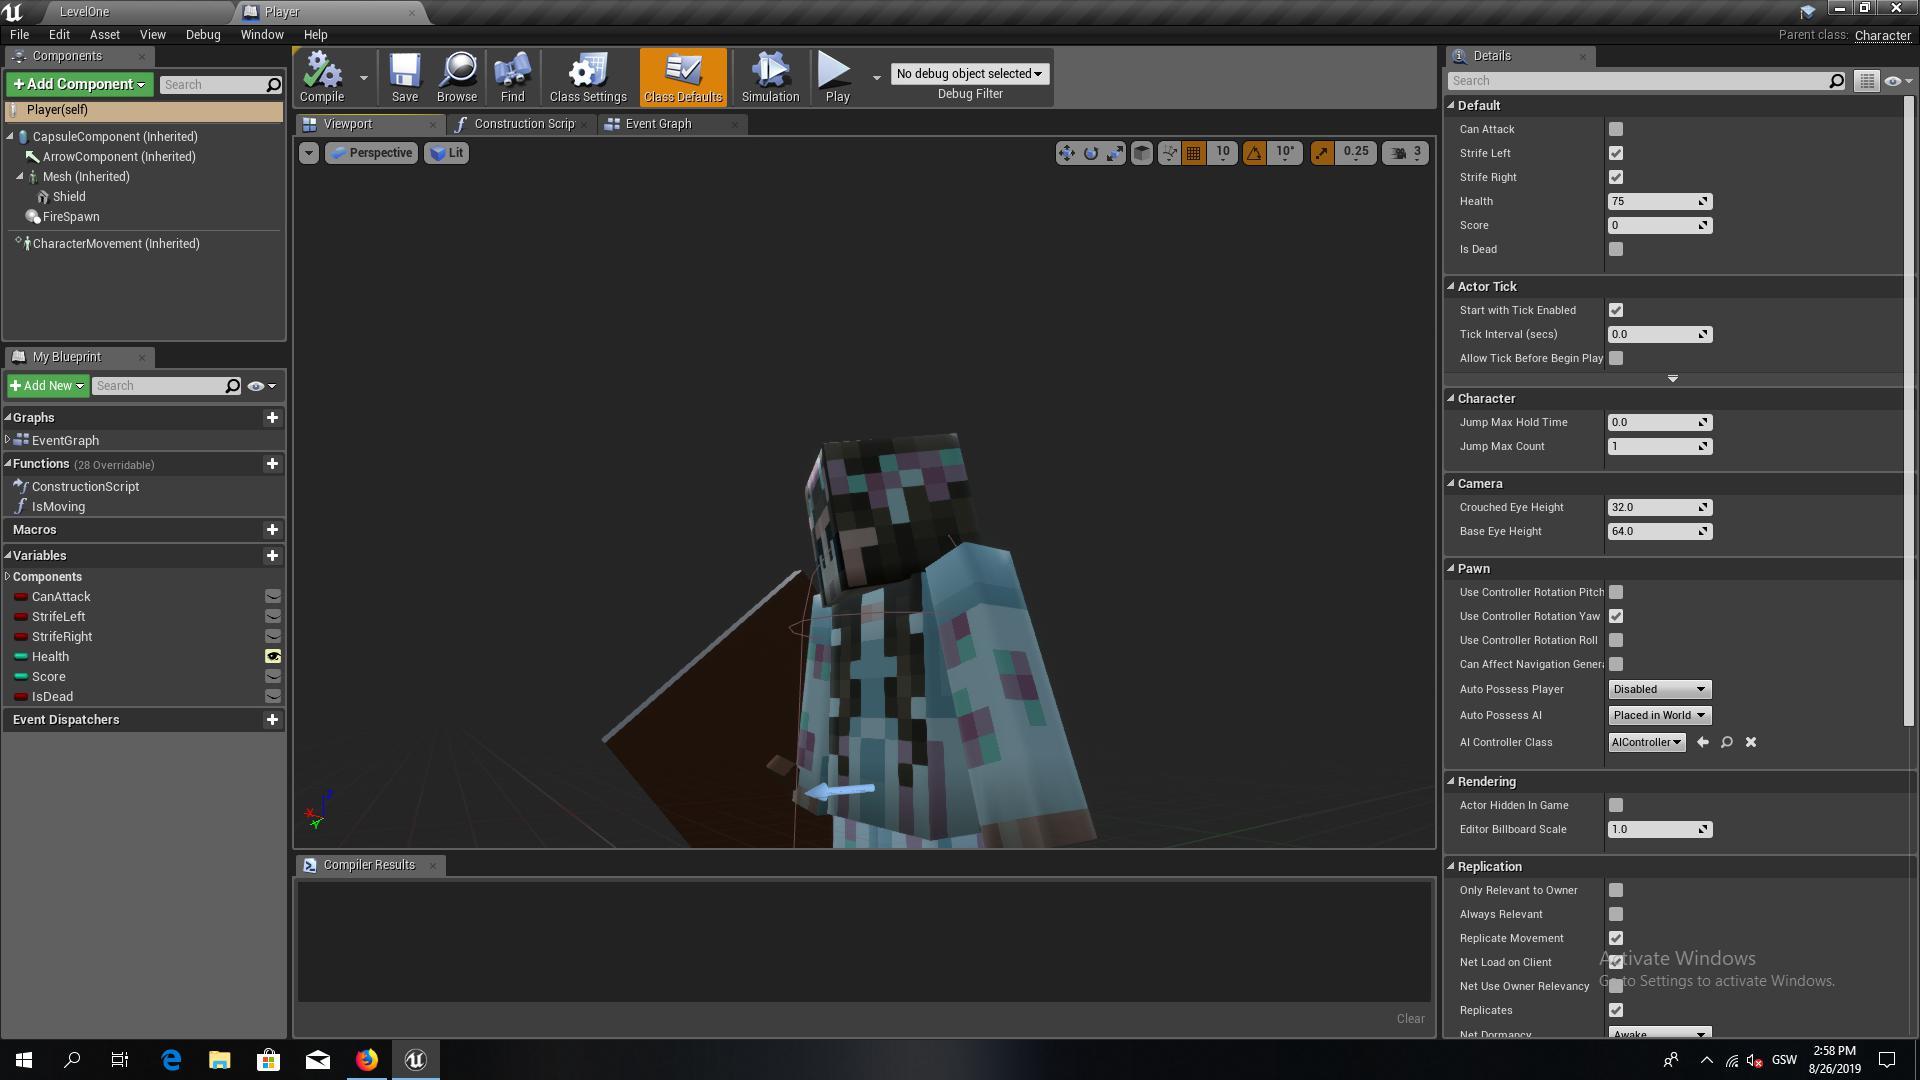Open Class Settings in toolbar

[x=588, y=76]
